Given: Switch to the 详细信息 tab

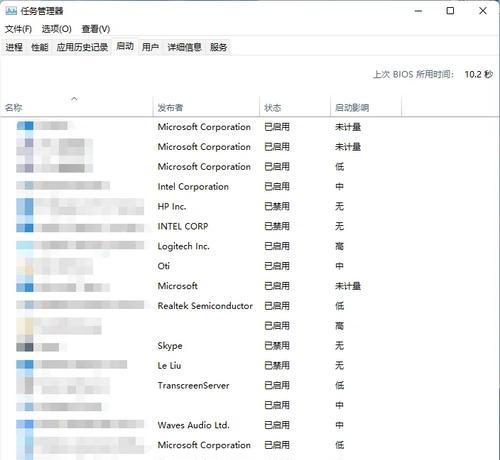Looking at the screenshot, I should [x=184, y=47].
